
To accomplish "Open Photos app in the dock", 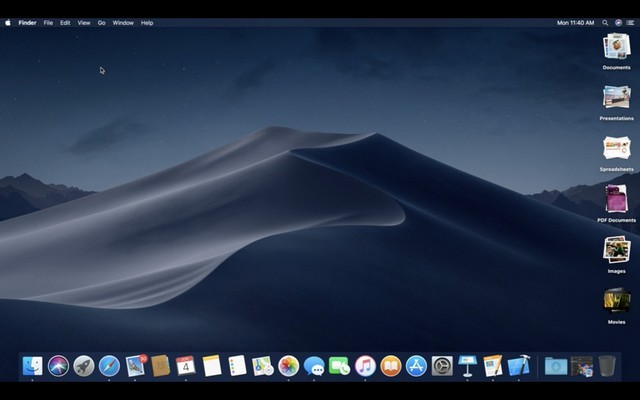I will (289, 366).
